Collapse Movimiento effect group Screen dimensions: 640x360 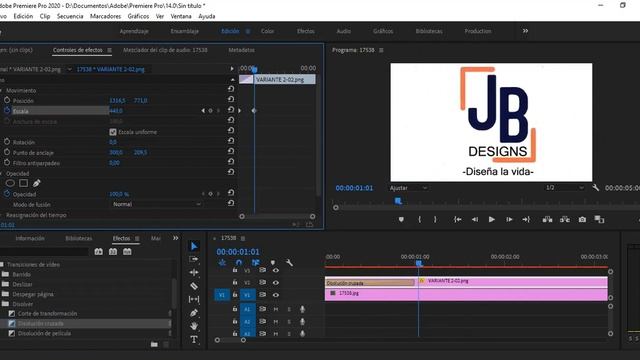[x=1, y=90]
